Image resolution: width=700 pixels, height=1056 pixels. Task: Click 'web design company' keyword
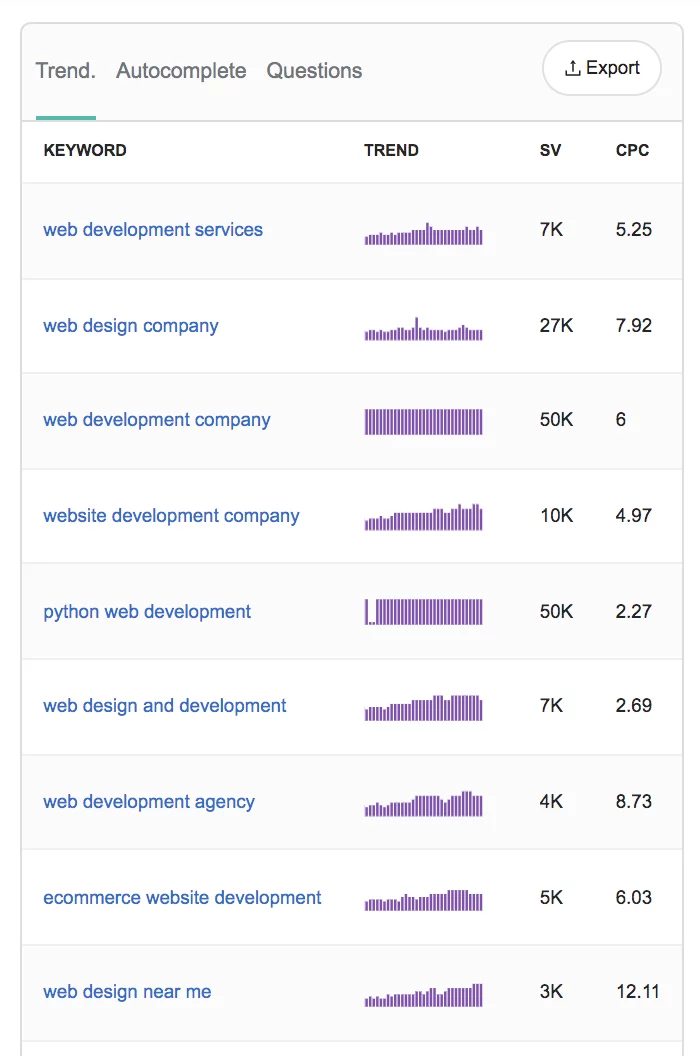point(131,326)
